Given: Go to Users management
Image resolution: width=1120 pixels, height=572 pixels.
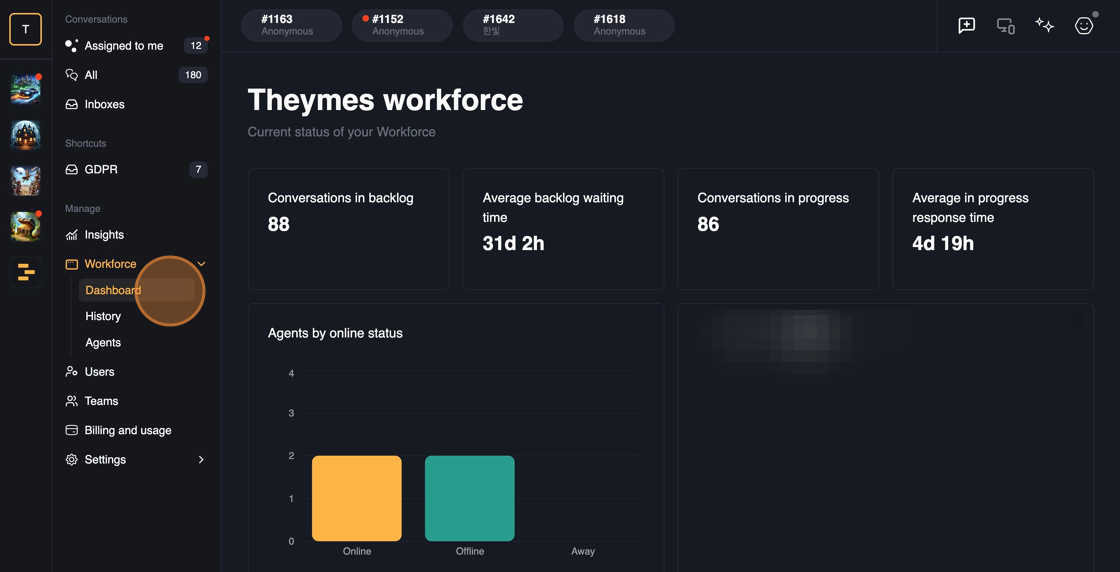Looking at the screenshot, I should pyautogui.click(x=136, y=372).
